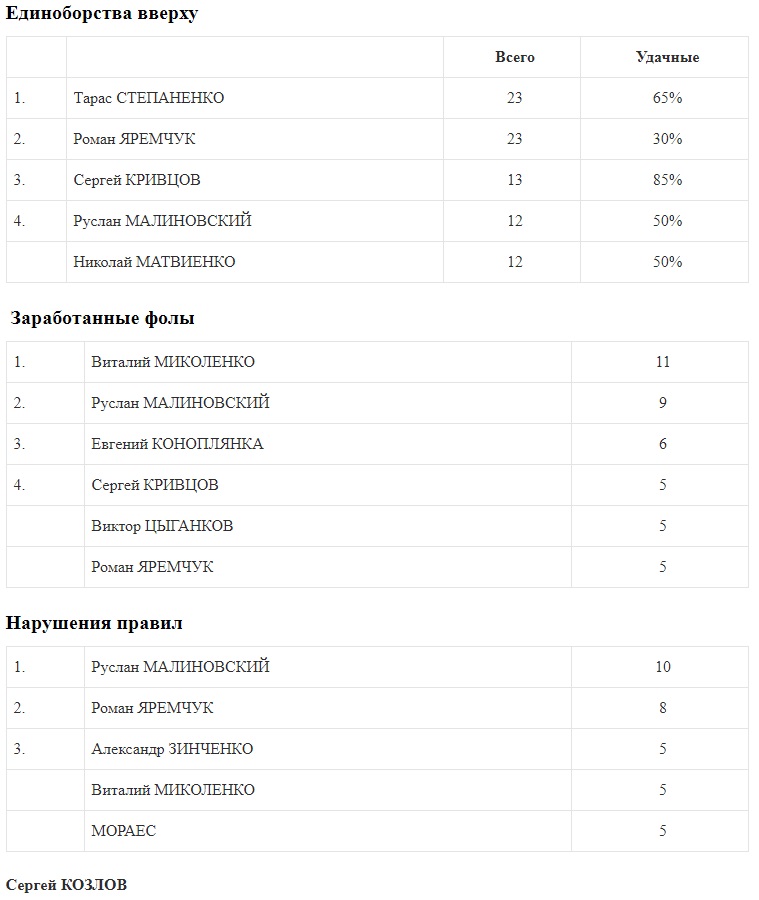Click the value 8 beside Роман ЯРЕМЧУК
This screenshot has height=900, width=759.
(663, 708)
